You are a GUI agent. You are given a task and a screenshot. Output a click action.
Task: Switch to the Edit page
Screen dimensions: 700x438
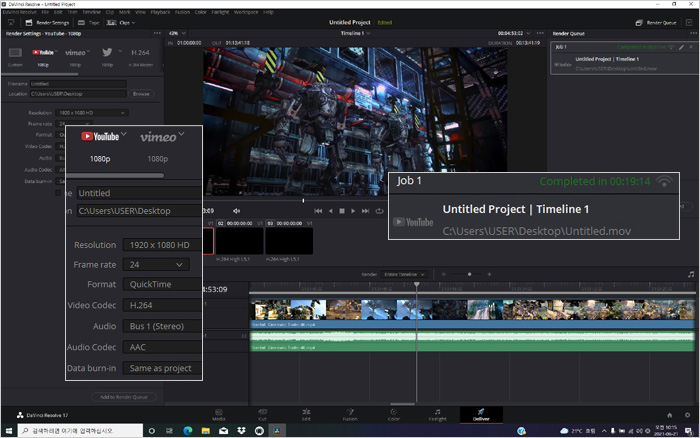click(x=306, y=414)
